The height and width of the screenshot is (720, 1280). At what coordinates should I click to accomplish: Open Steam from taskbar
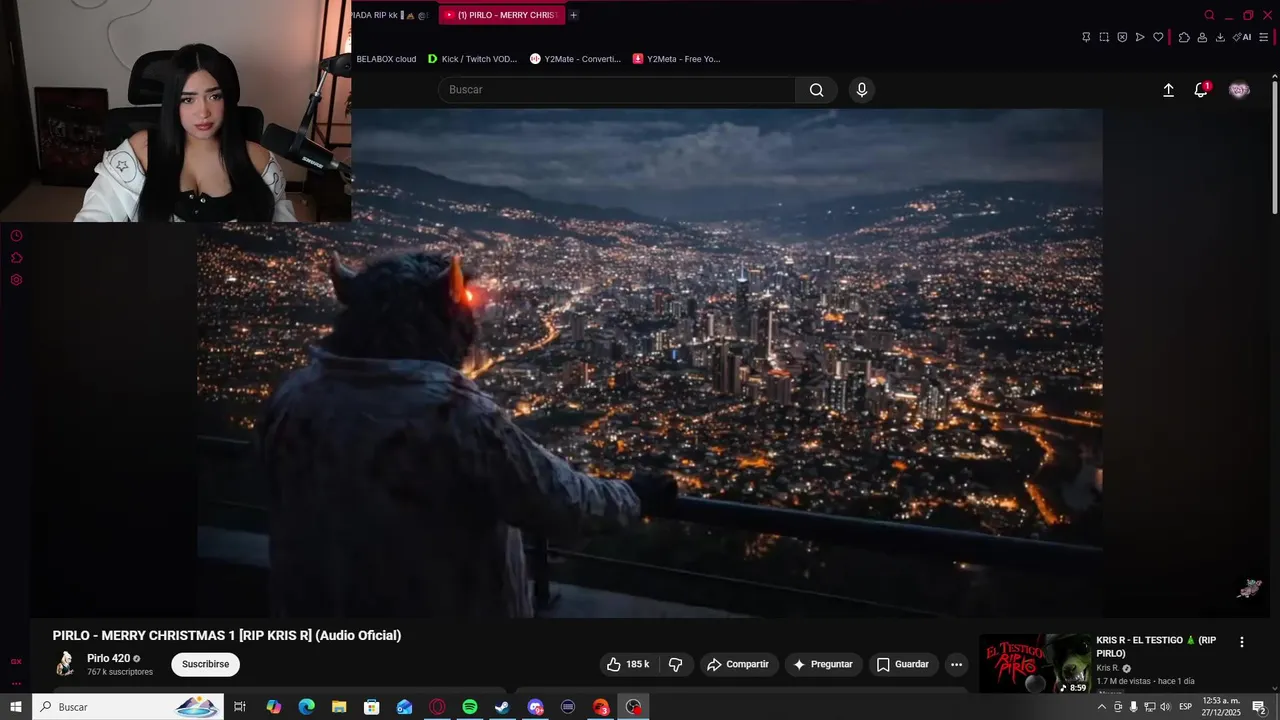(502, 707)
